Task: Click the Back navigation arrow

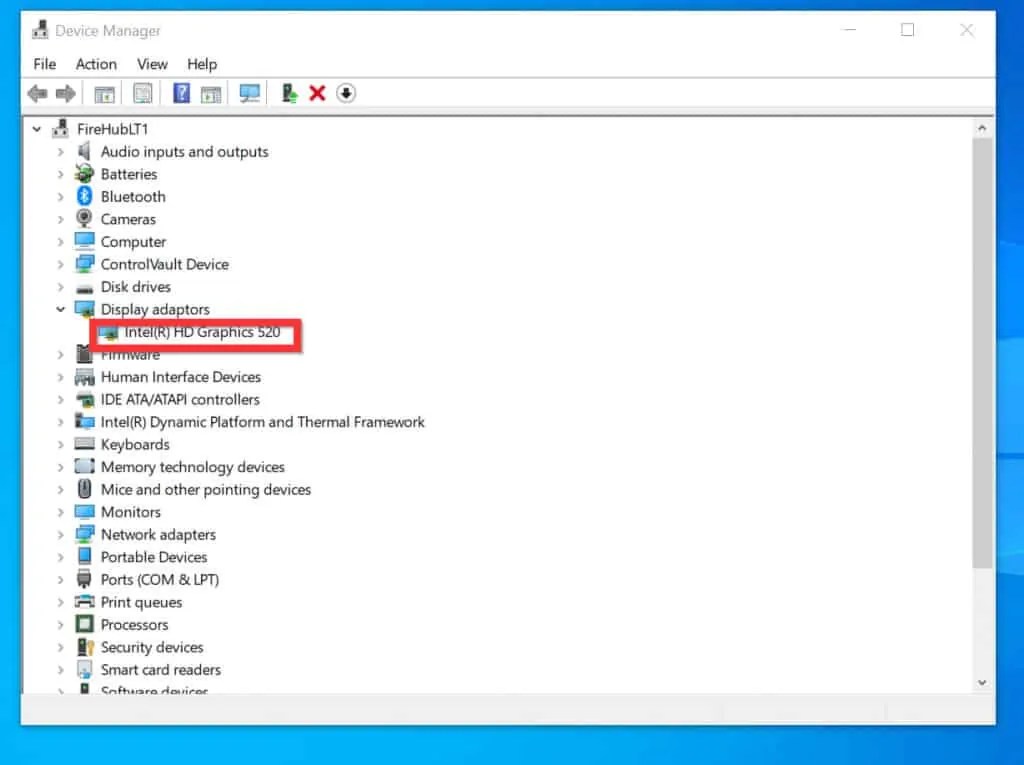Action: tap(37, 93)
